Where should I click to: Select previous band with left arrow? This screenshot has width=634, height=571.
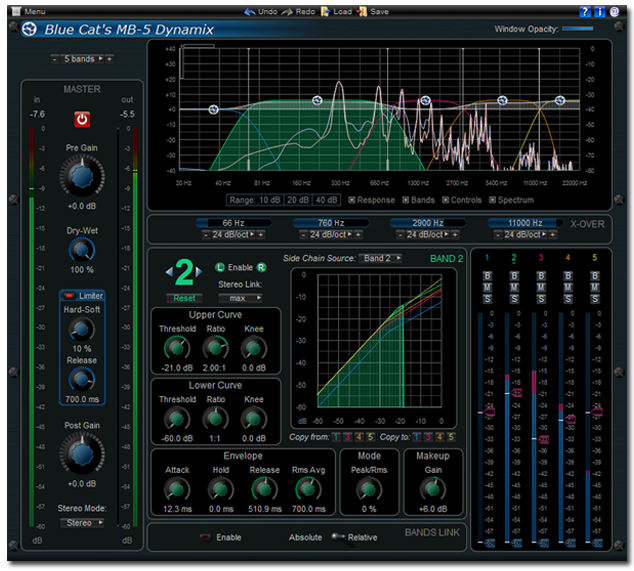click(x=169, y=272)
